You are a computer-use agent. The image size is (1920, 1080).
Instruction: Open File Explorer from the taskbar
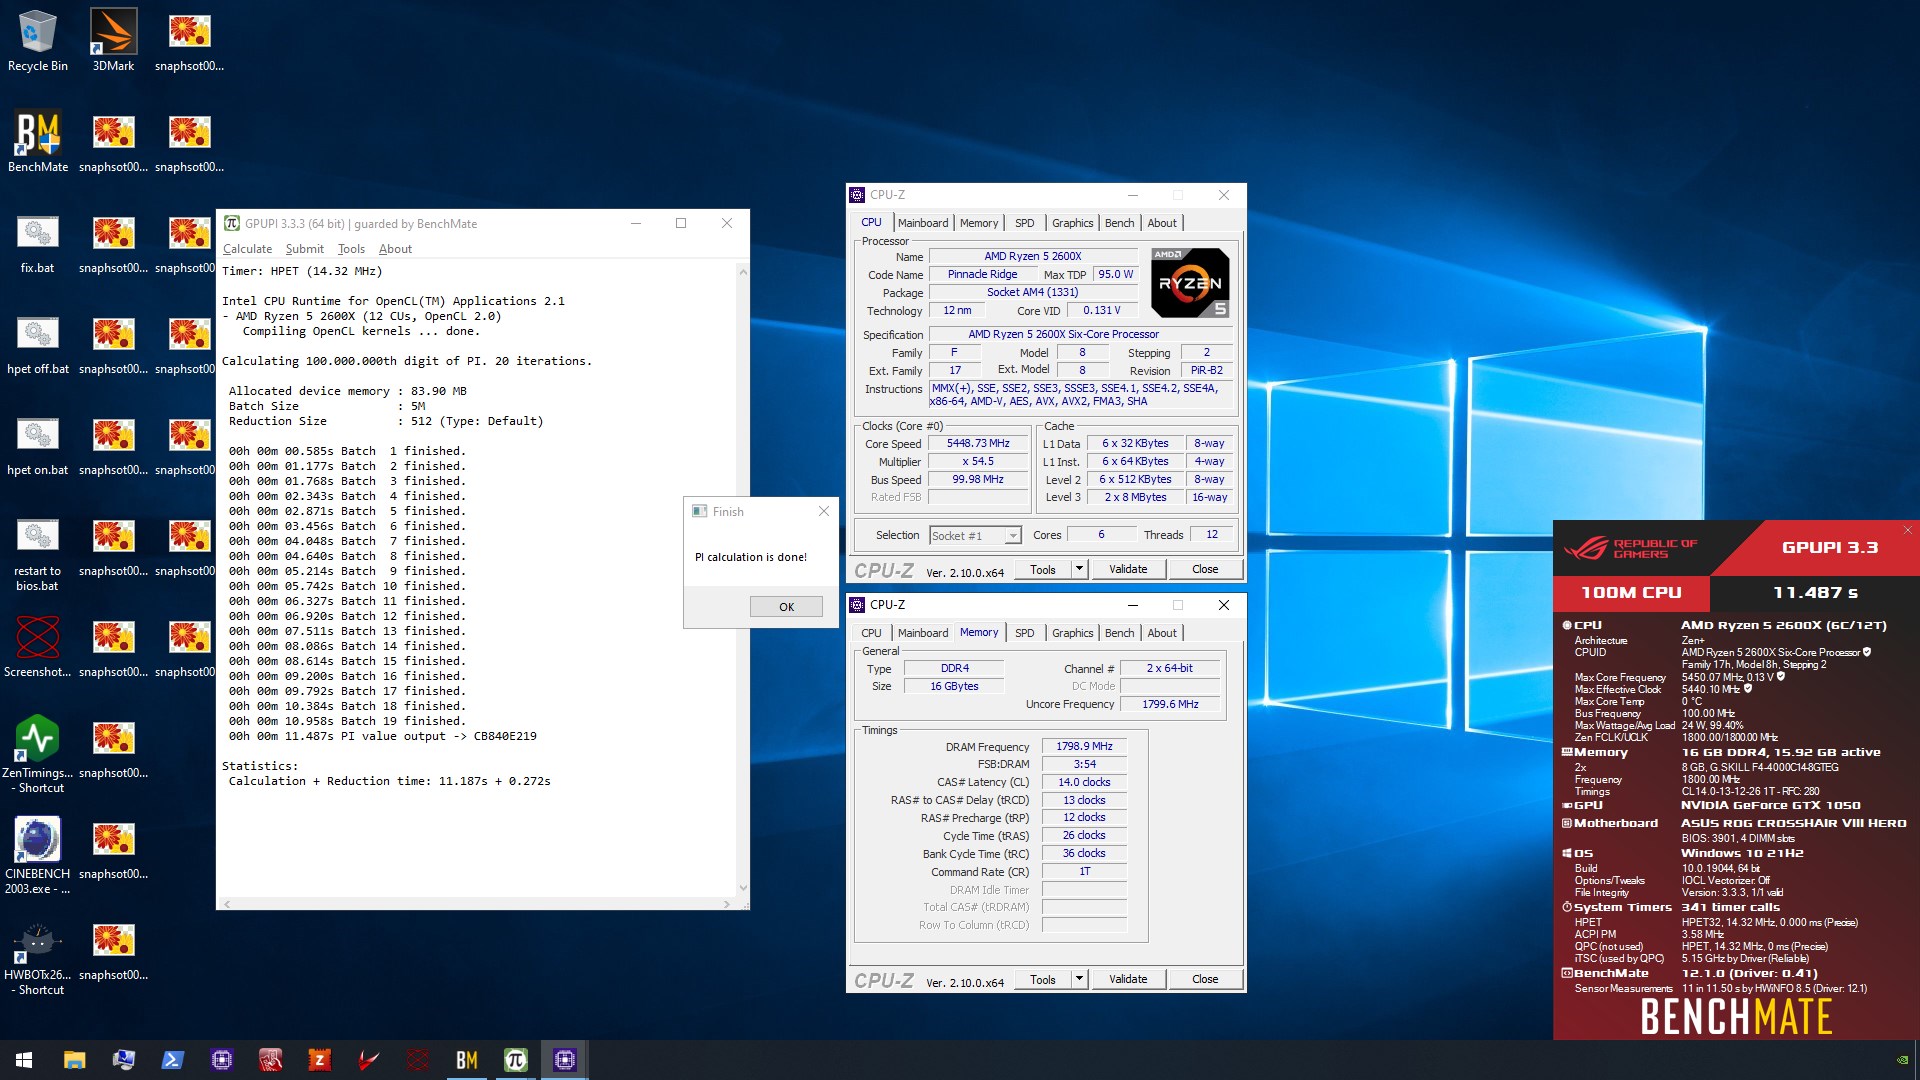point(74,1060)
